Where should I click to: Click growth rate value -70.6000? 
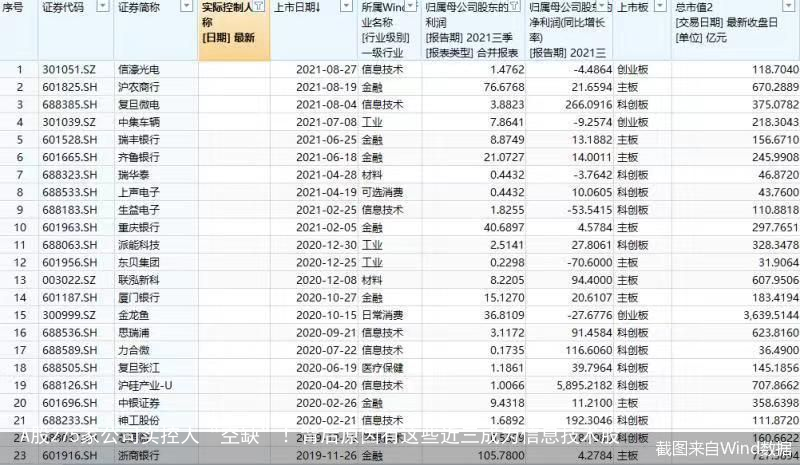tap(589, 262)
